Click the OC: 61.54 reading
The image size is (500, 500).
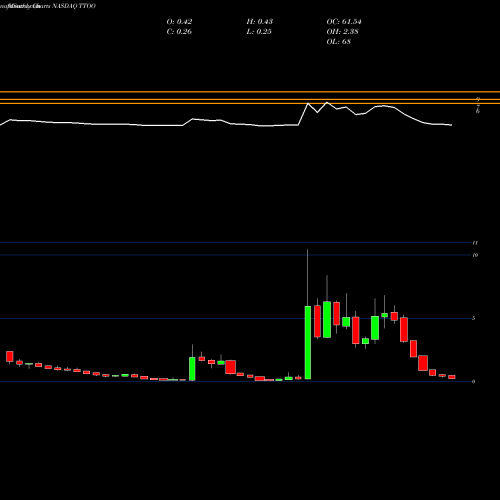(x=344, y=22)
